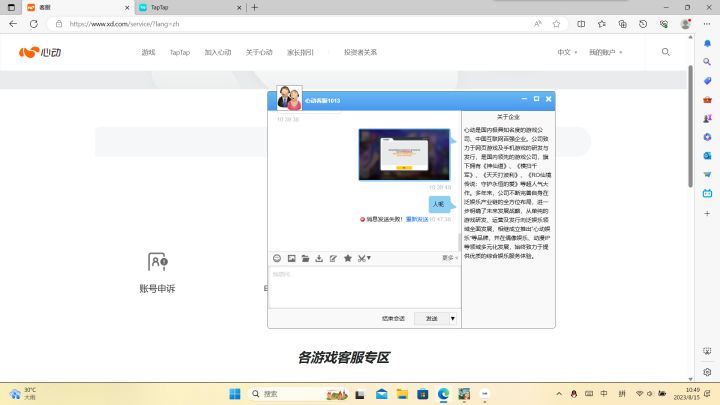Open screenshot options arrow beside scissors
The width and height of the screenshot is (720, 405).
pos(369,258)
